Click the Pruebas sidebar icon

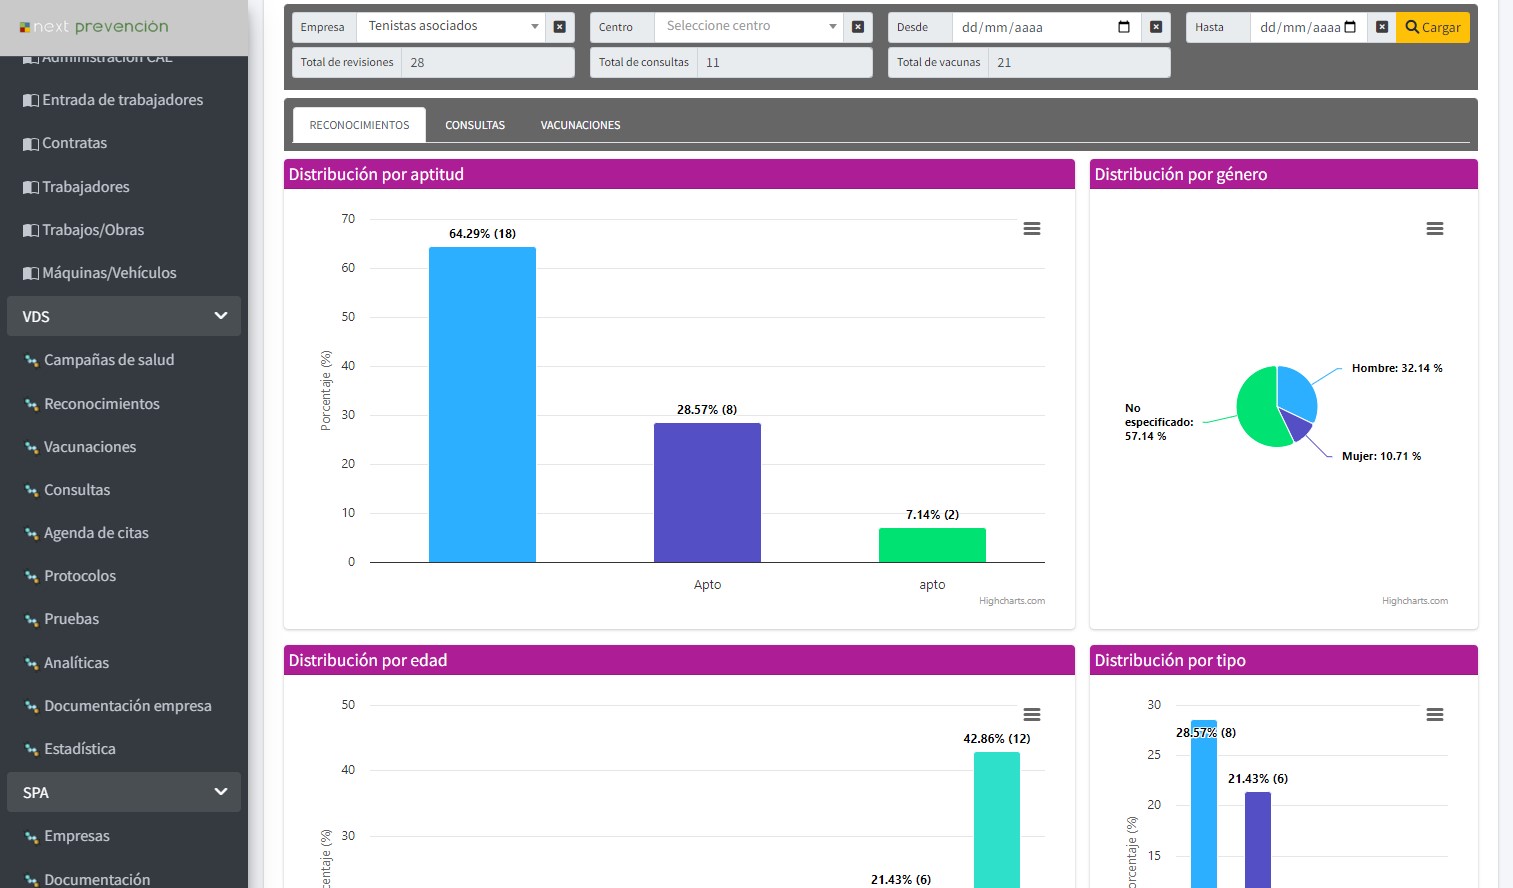[x=31, y=620]
